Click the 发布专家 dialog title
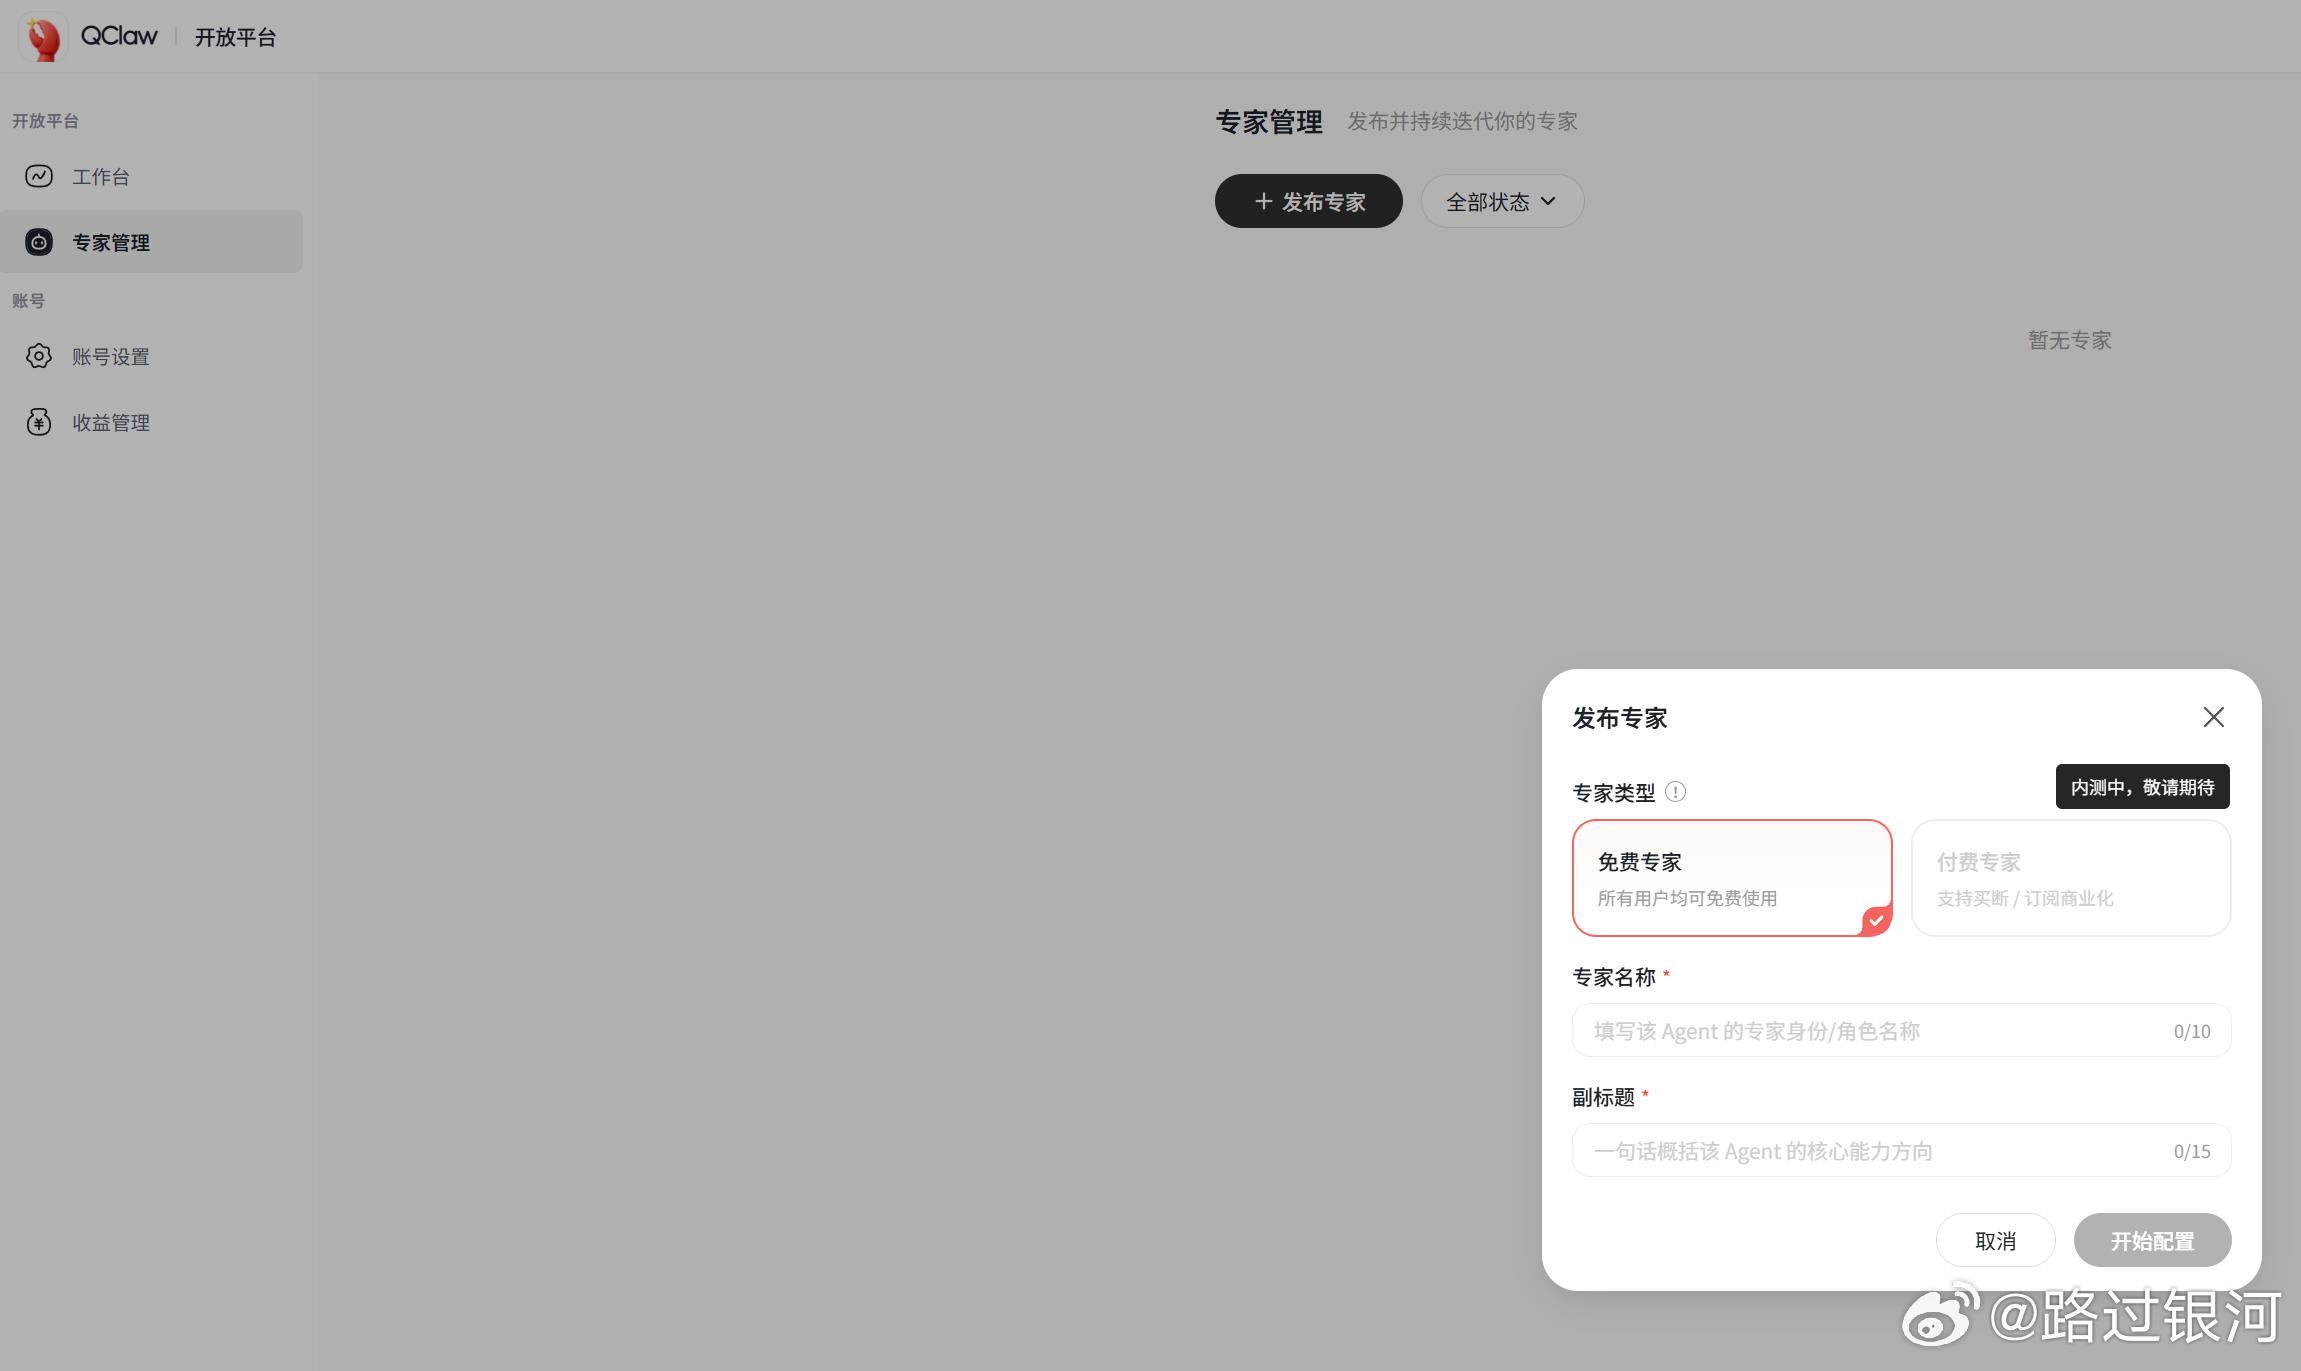Screen dimensions: 2301x1371 click(1620, 718)
